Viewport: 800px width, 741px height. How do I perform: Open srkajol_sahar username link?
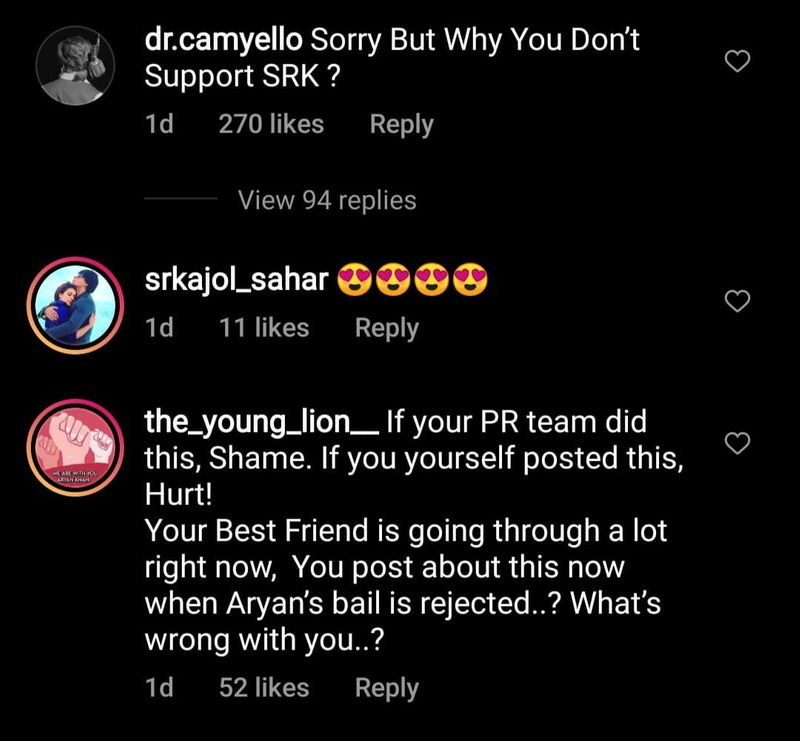237,282
